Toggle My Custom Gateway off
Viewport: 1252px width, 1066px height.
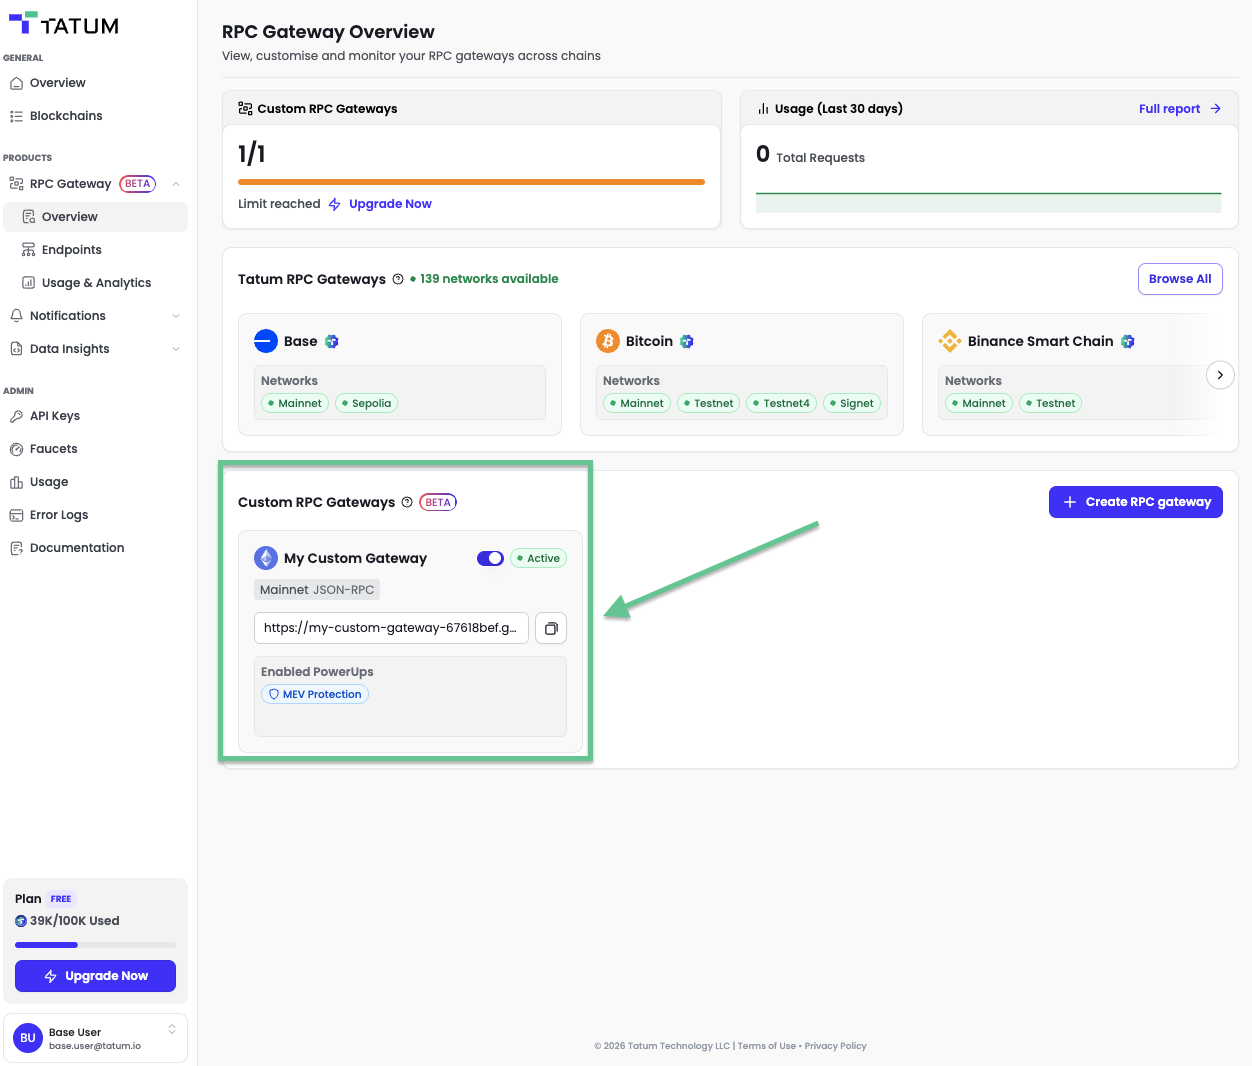tap(490, 558)
